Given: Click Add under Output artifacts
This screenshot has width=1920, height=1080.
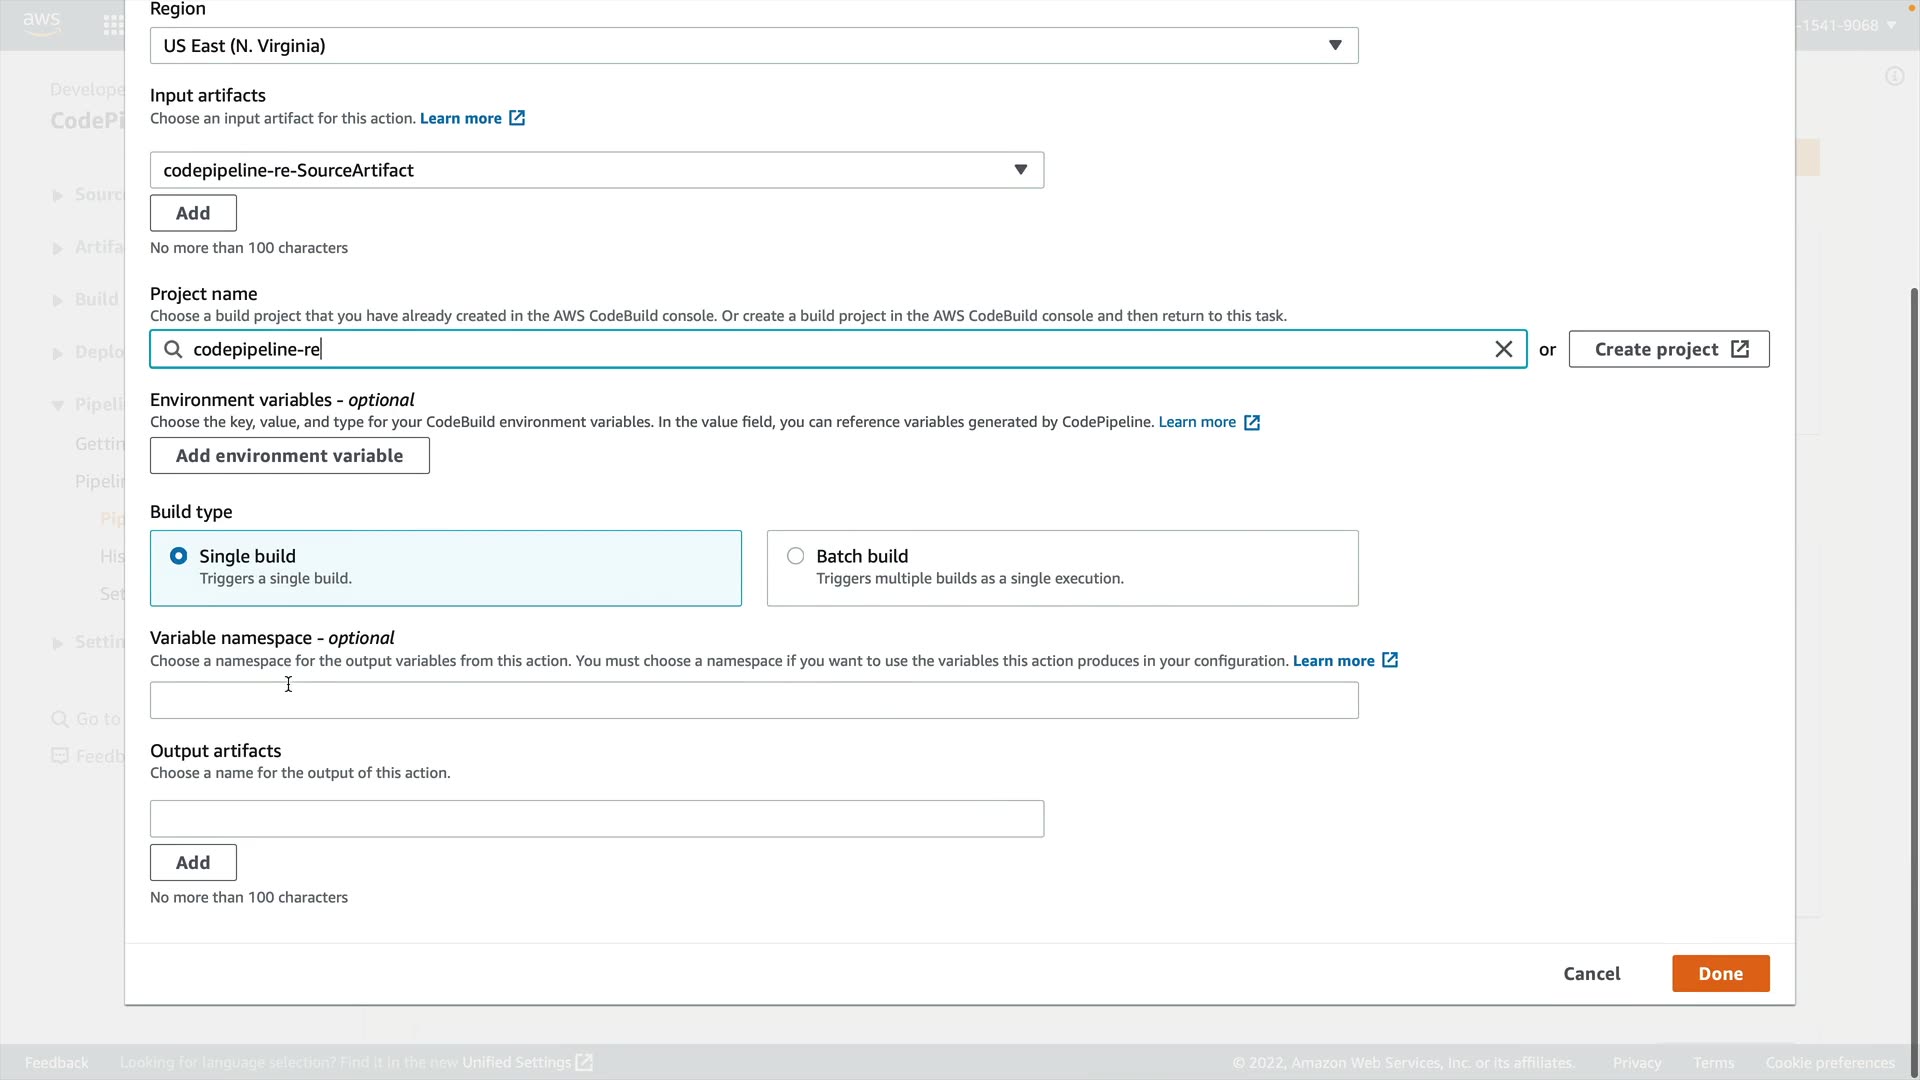Looking at the screenshot, I should (x=193, y=862).
